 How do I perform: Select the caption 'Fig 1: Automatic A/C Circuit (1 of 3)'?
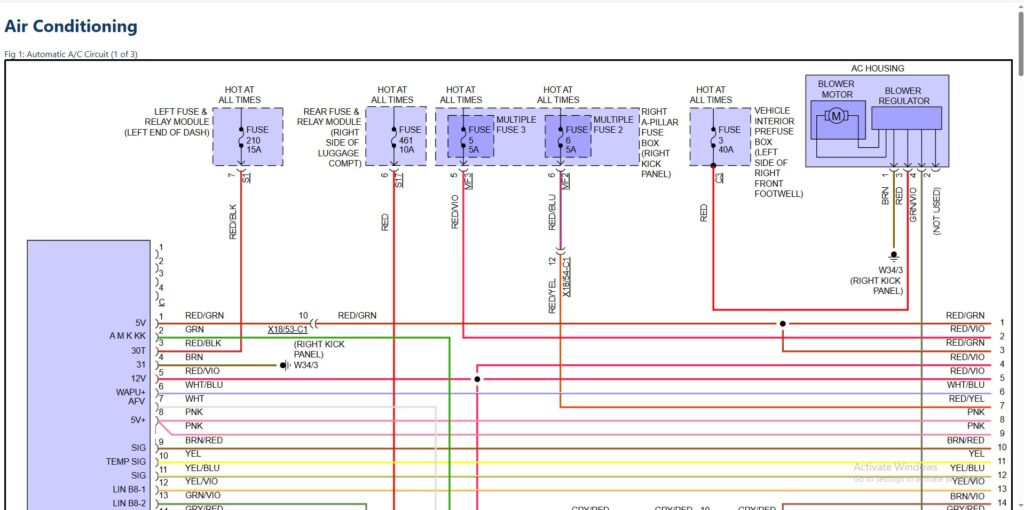[71, 54]
